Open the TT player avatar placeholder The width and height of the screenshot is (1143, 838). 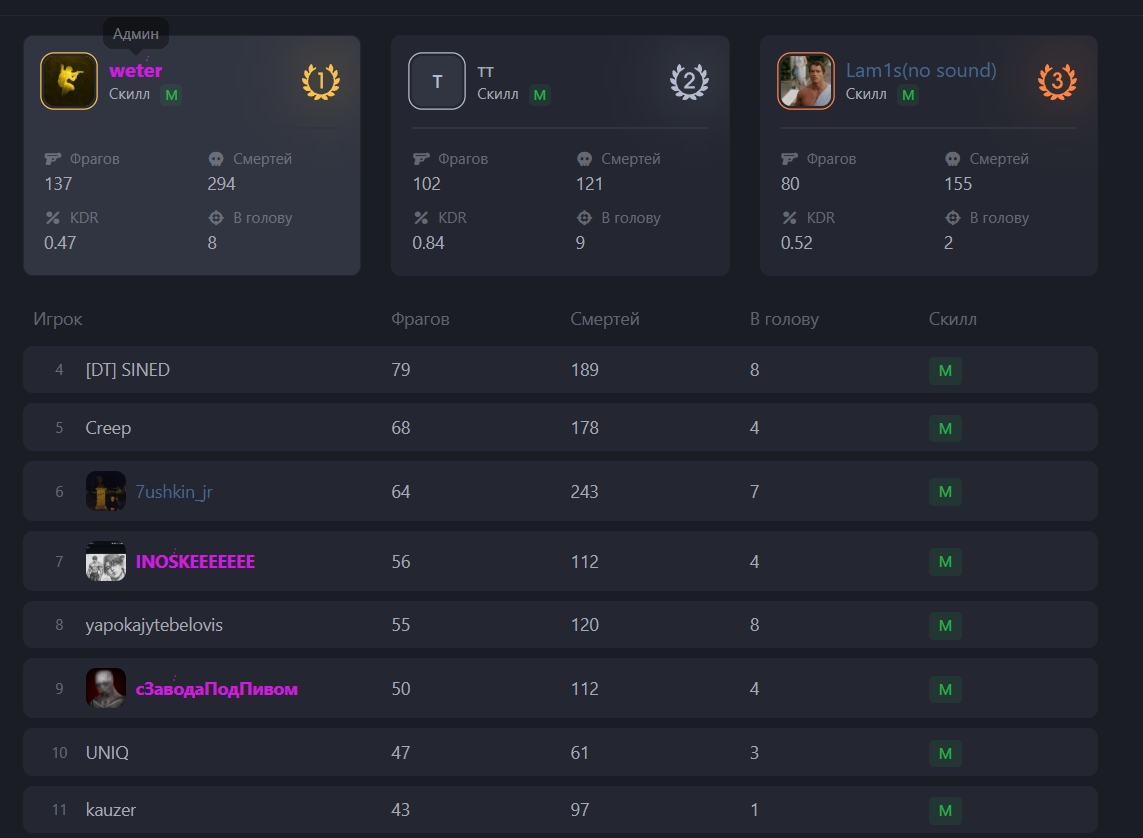click(437, 81)
